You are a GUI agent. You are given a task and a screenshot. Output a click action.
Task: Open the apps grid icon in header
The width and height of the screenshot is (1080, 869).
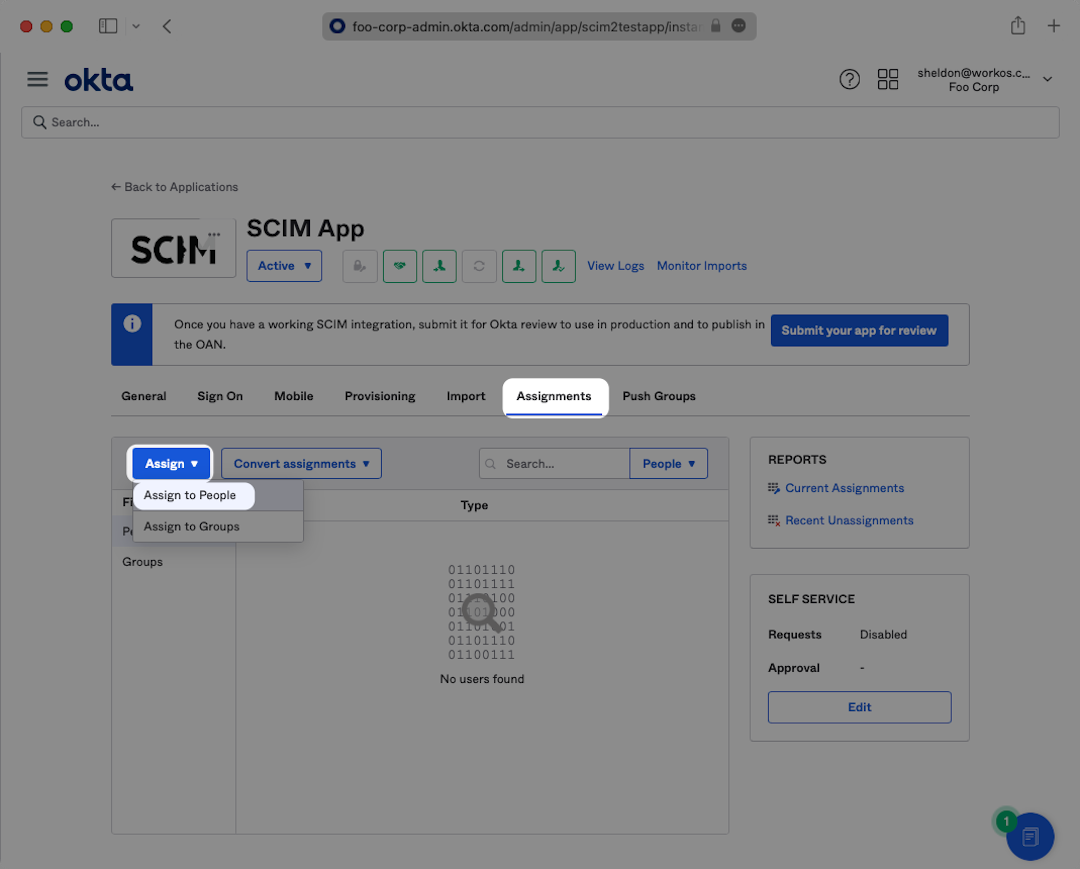(x=887, y=80)
